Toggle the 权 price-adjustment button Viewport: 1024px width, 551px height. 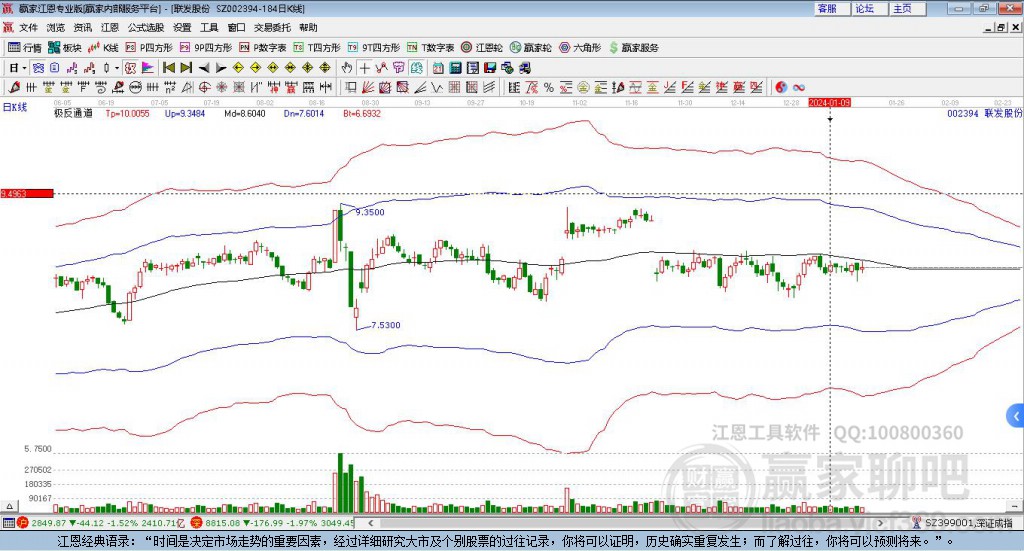point(131,67)
